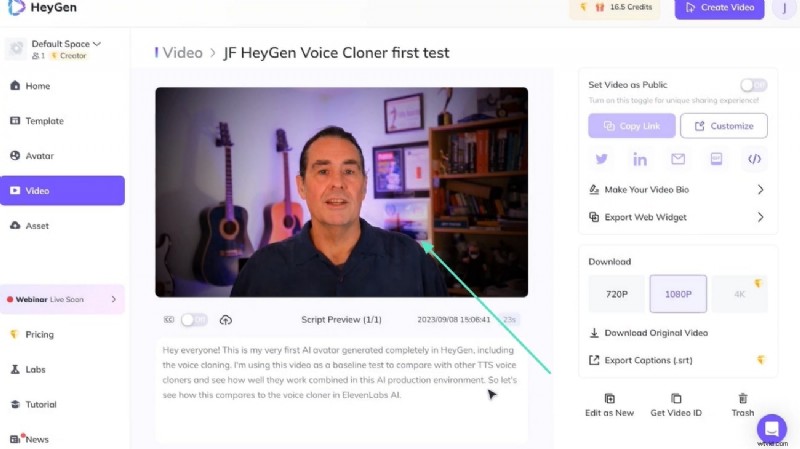Toggle Set Video as Public switch
The width and height of the screenshot is (800, 449).
coord(754,85)
